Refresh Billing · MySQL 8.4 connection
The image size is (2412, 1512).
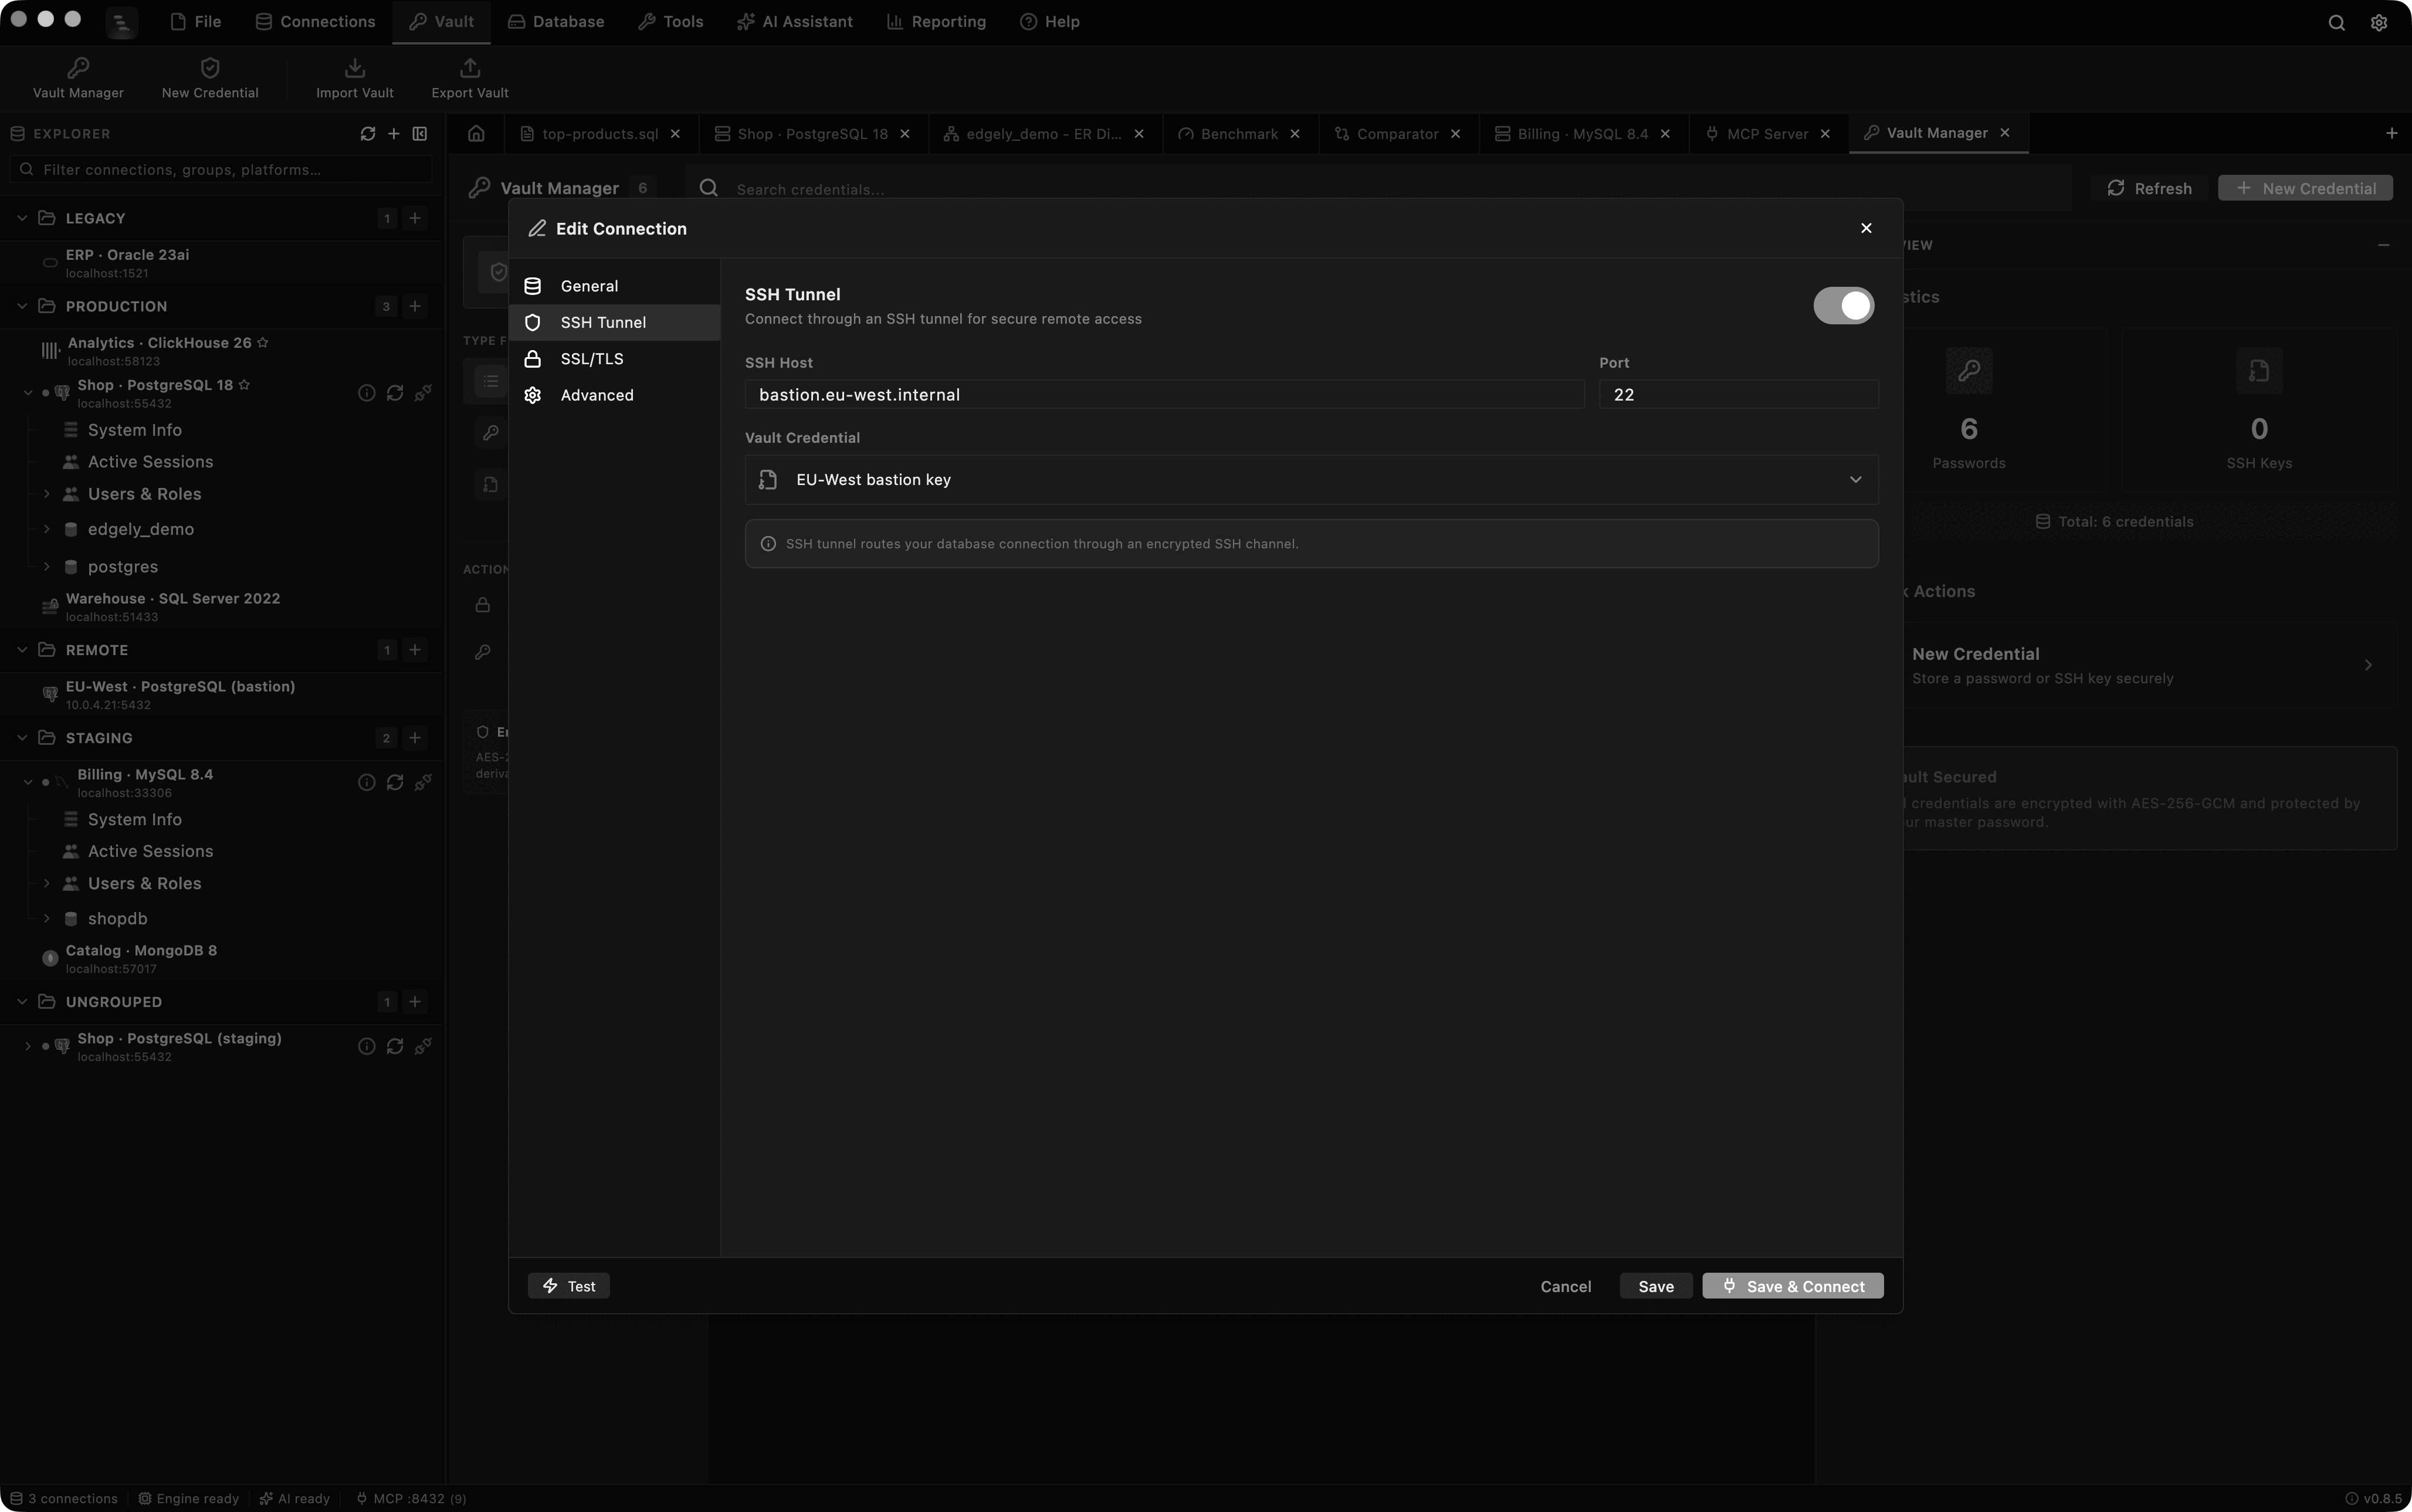pyautogui.click(x=395, y=782)
